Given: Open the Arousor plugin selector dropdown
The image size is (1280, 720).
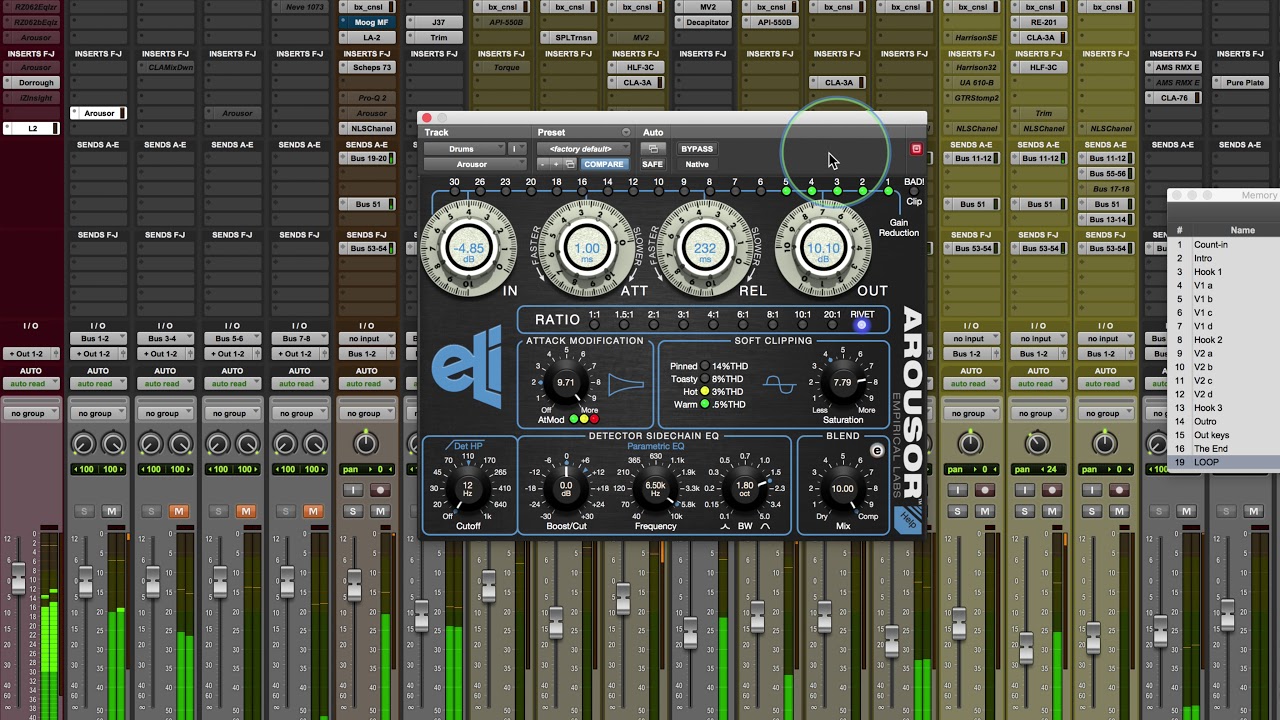Looking at the screenshot, I should (x=475, y=164).
